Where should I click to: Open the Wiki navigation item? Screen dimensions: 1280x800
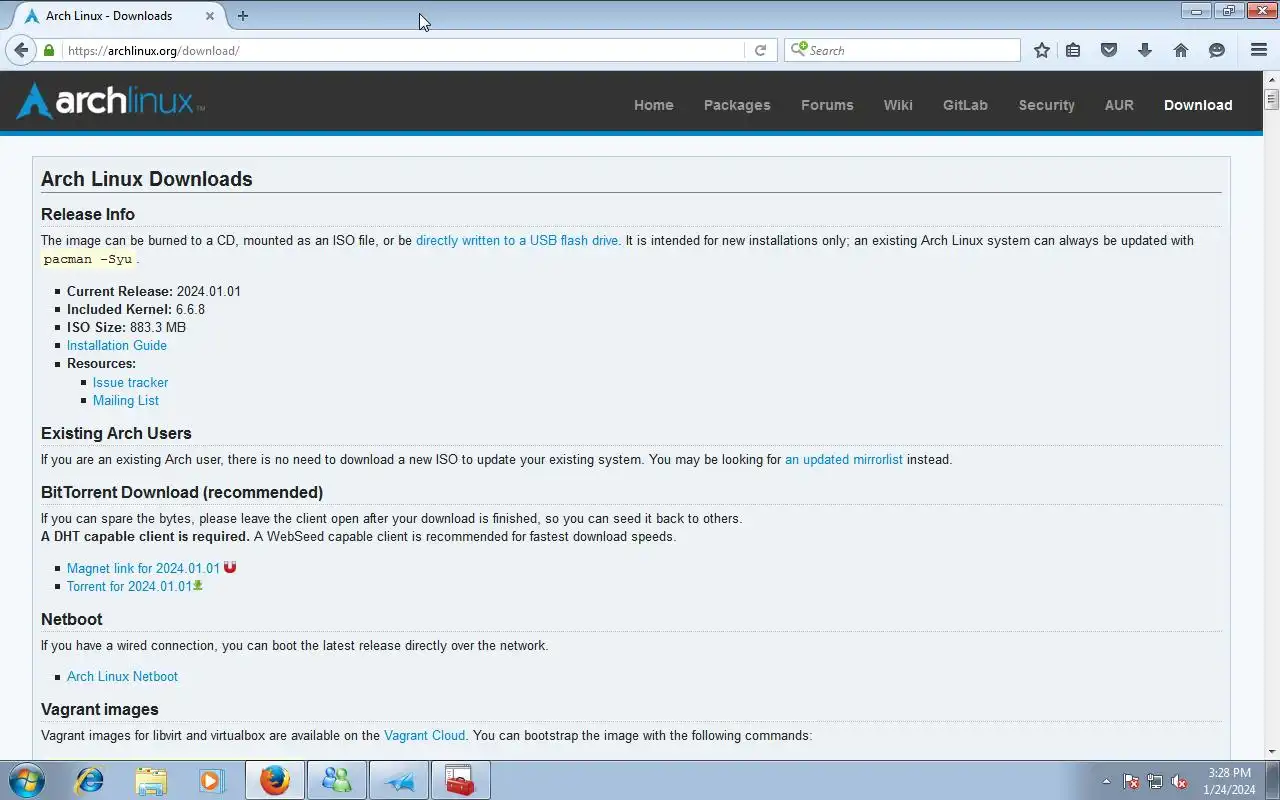[898, 105]
